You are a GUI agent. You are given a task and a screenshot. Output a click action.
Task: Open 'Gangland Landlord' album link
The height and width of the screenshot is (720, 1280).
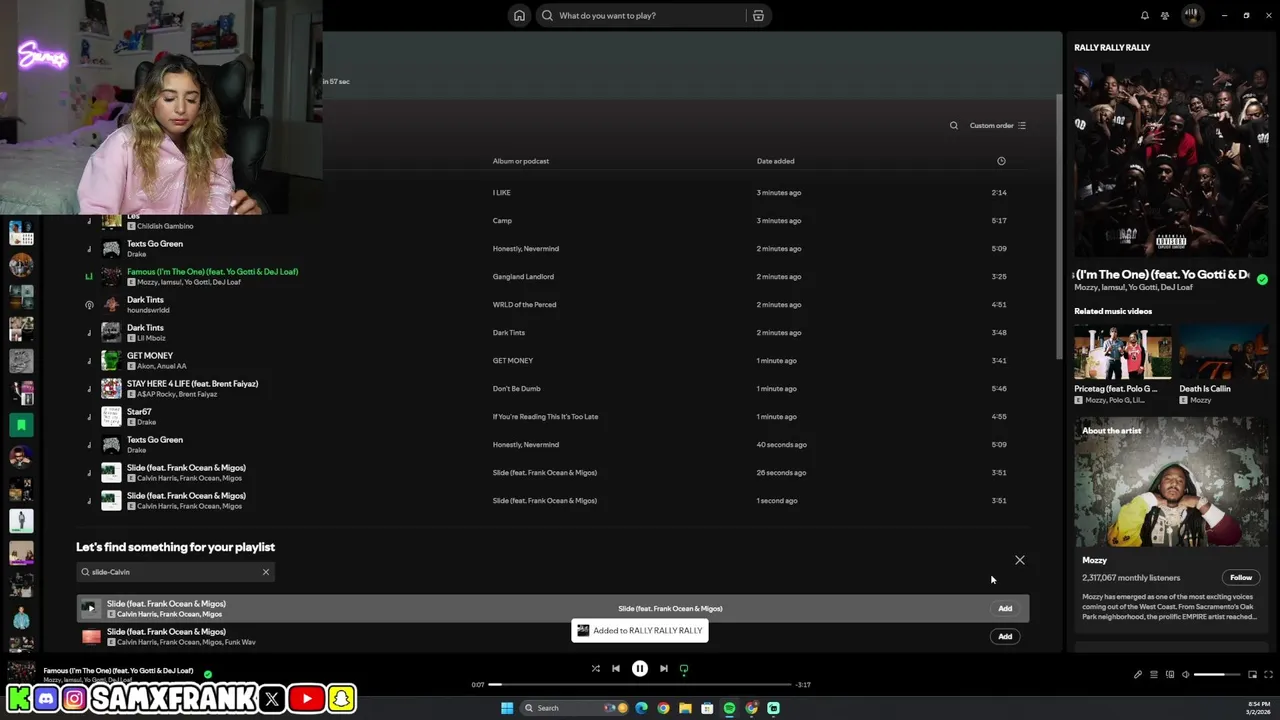point(523,276)
